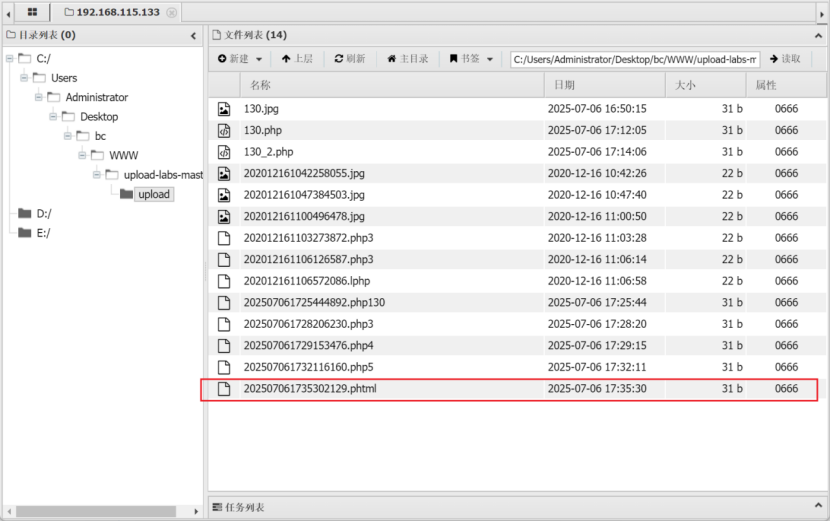Collapse the Users tree node
Viewport: 830px width, 521px height.
point(24,78)
